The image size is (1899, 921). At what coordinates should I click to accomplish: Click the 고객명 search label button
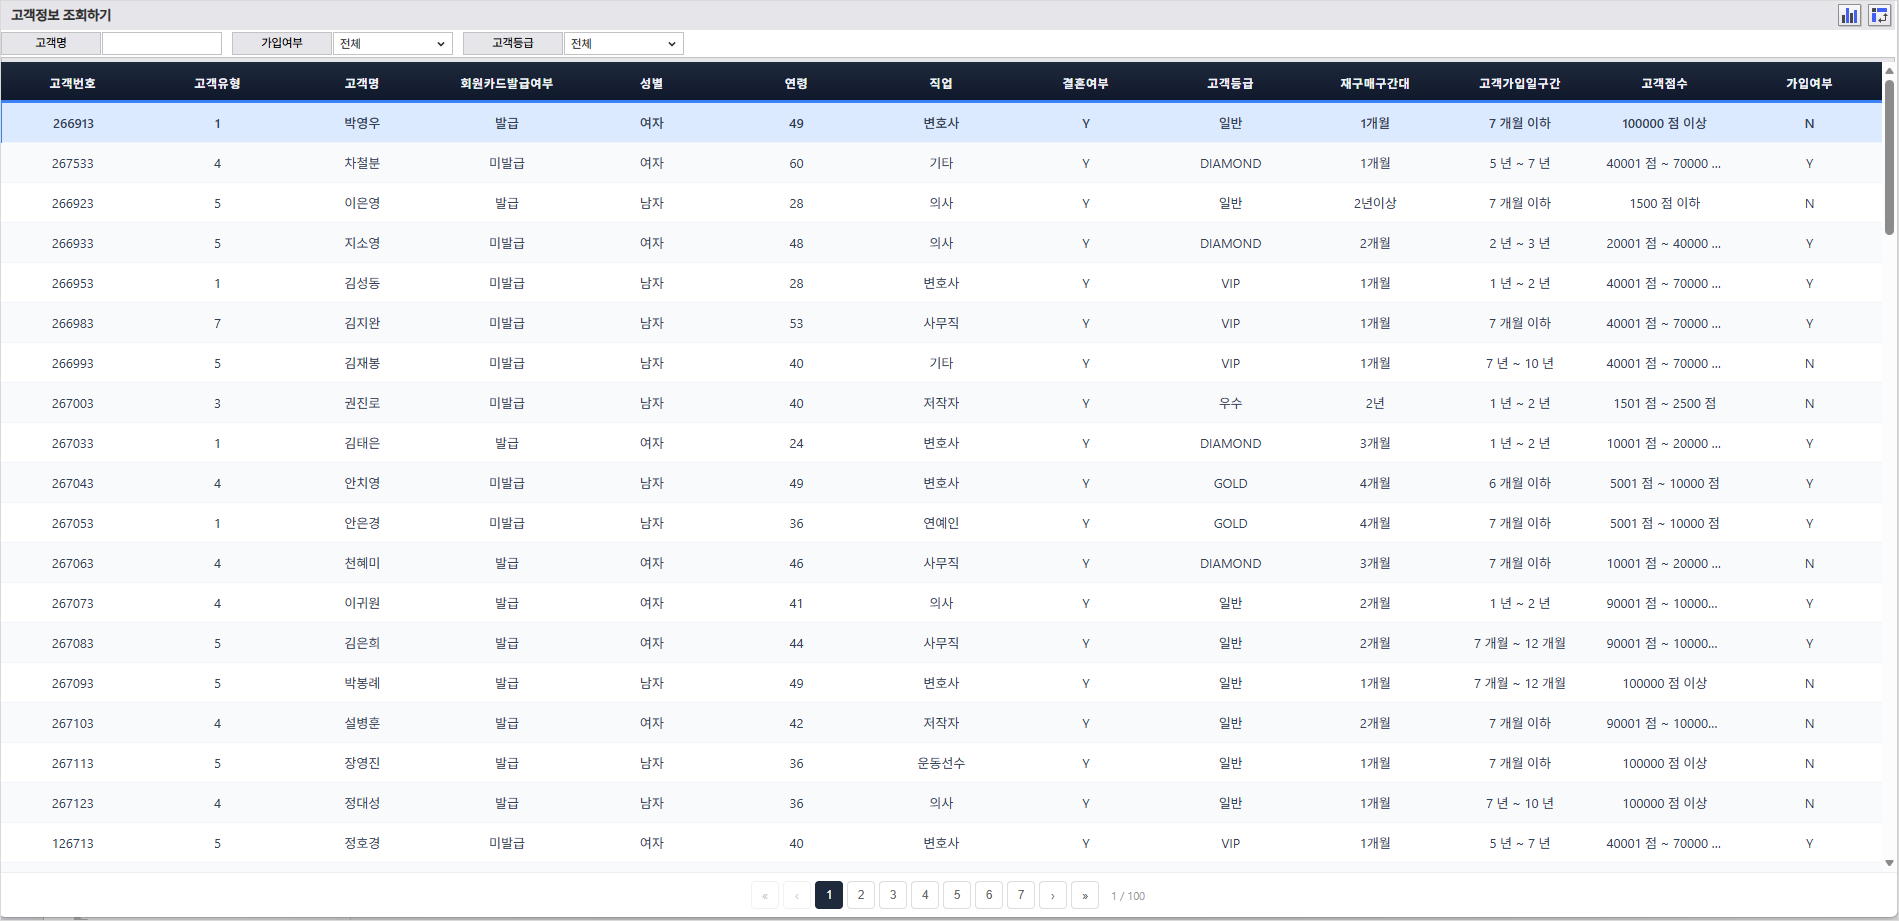(x=51, y=43)
